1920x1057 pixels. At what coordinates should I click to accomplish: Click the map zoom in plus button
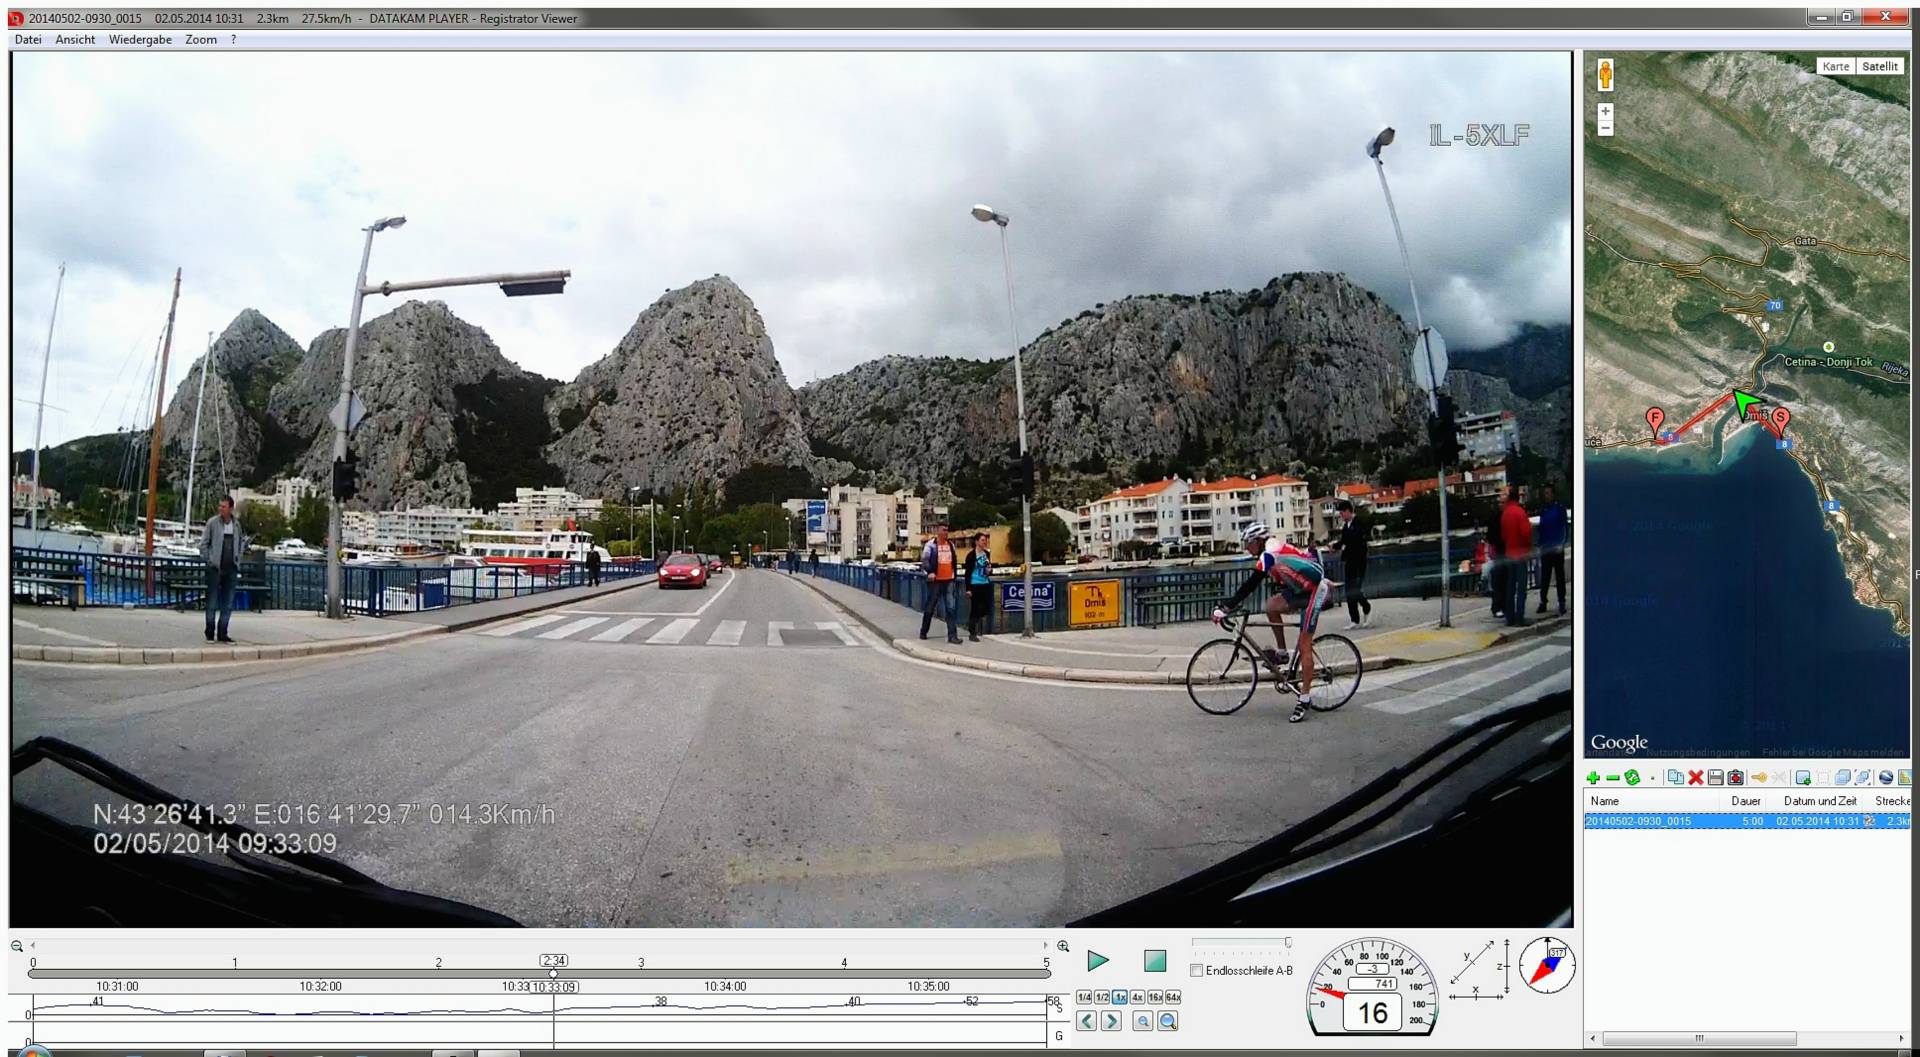point(1605,111)
